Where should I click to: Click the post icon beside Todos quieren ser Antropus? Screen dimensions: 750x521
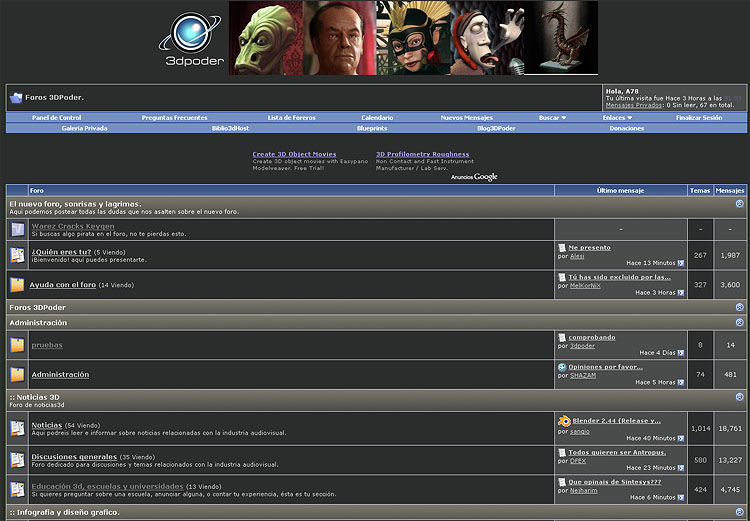pos(562,453)
